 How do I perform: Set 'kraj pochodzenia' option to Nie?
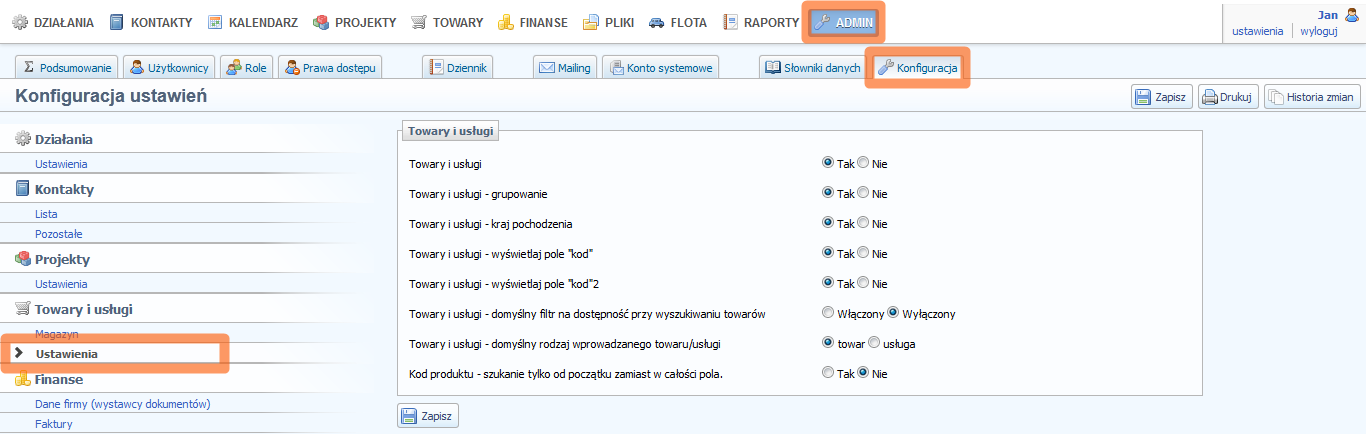(x=863, y=224)
